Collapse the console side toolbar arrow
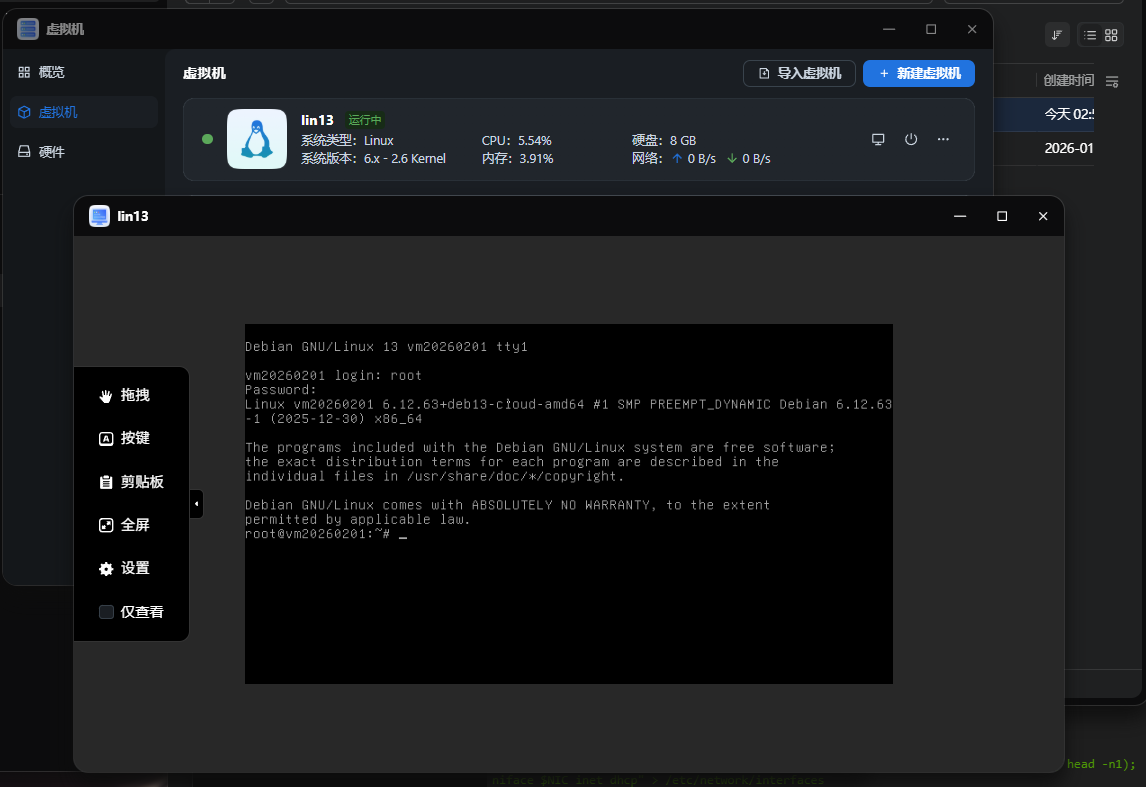 tap(196, 503)
